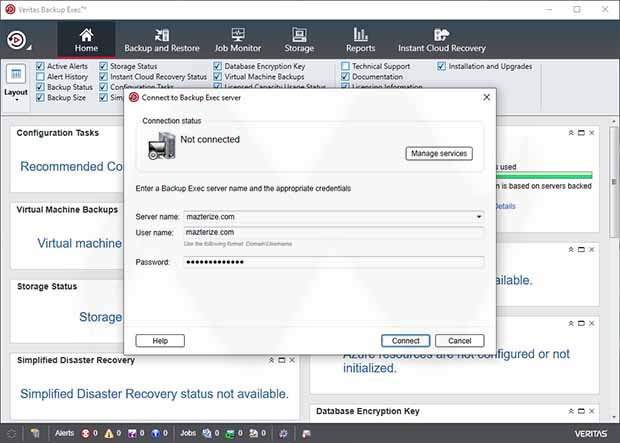The height and width of the screenshot is (443, 620).
Task: Click the server connection status icon
Action: coord(161,146)
